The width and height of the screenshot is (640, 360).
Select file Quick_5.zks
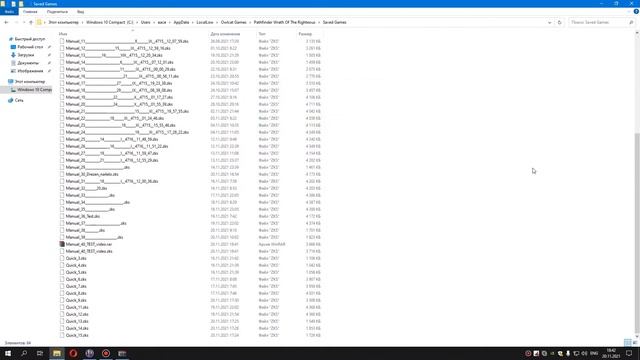click(76, 272)
